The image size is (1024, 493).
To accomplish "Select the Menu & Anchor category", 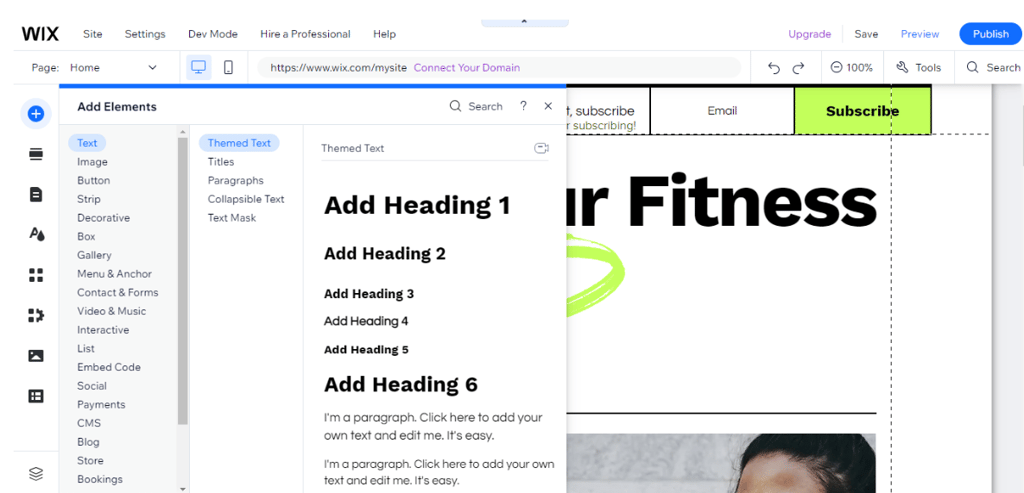I will tap(114, 274).
